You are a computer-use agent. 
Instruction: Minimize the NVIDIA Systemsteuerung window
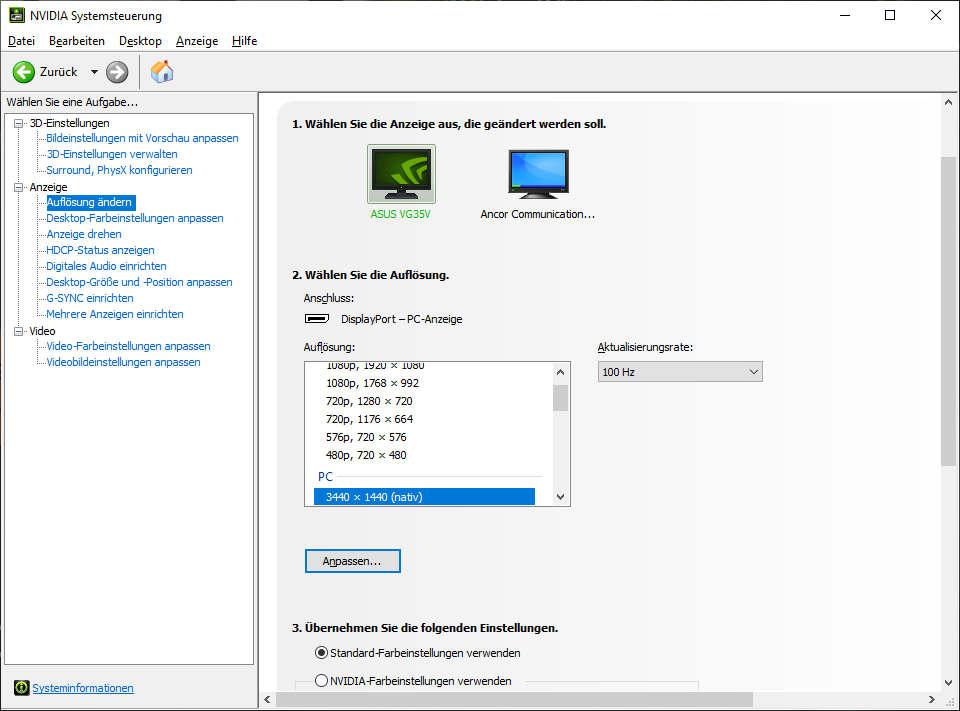coord(846,15)
